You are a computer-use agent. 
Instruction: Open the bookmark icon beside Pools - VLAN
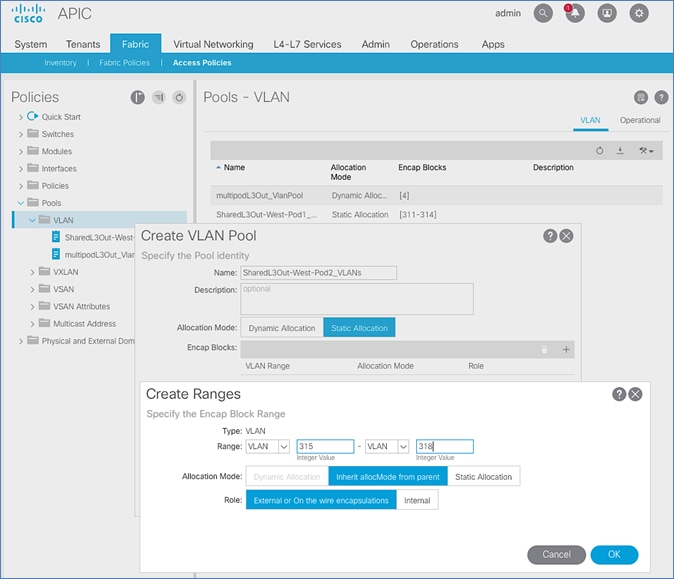pos(640,98)
